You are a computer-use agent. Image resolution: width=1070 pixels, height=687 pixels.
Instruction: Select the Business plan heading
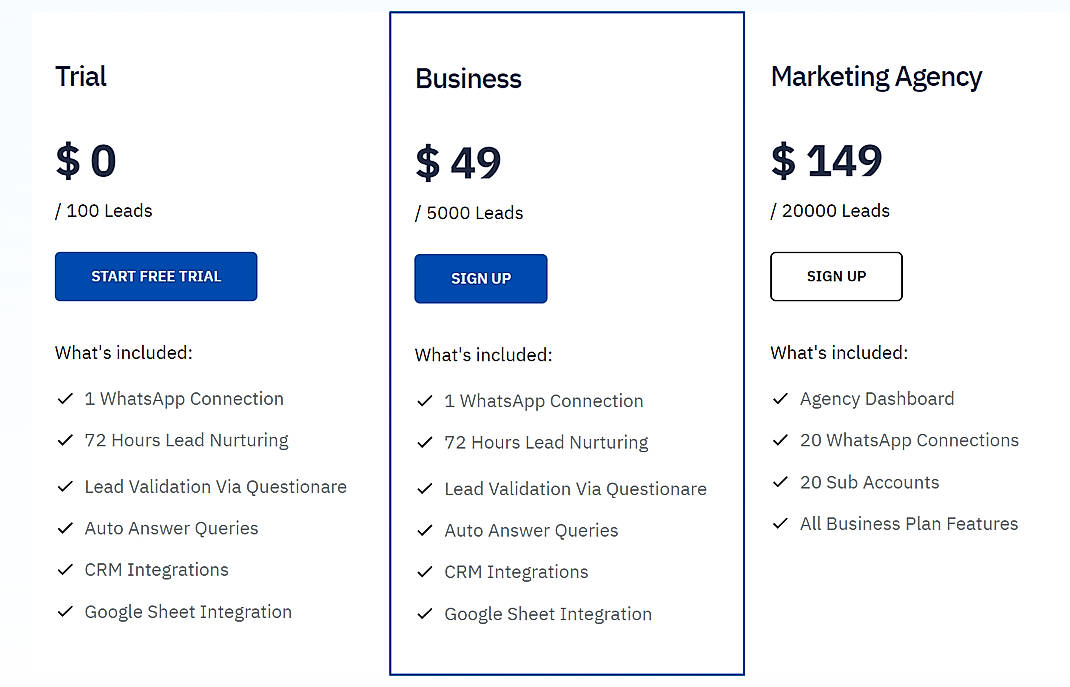click(x=468, y=79)
